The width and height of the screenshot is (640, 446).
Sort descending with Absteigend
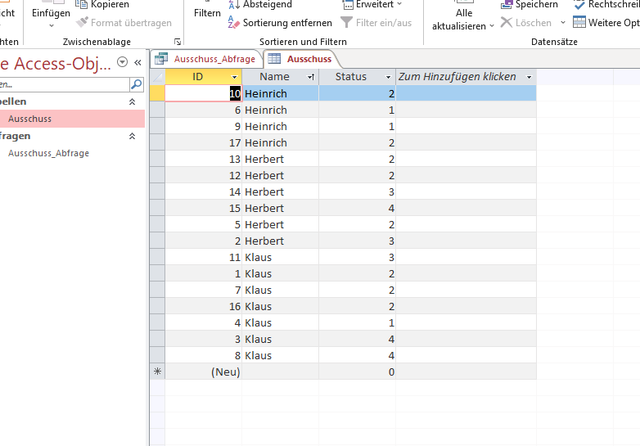[x=260, y=4]
